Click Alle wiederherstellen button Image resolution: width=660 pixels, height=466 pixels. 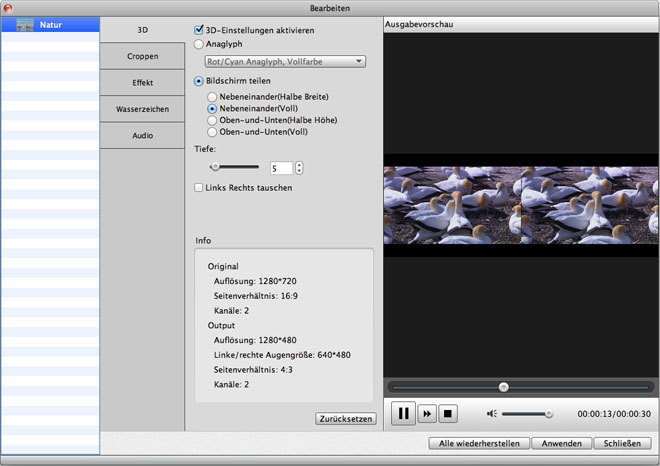[x=479, y=443]
